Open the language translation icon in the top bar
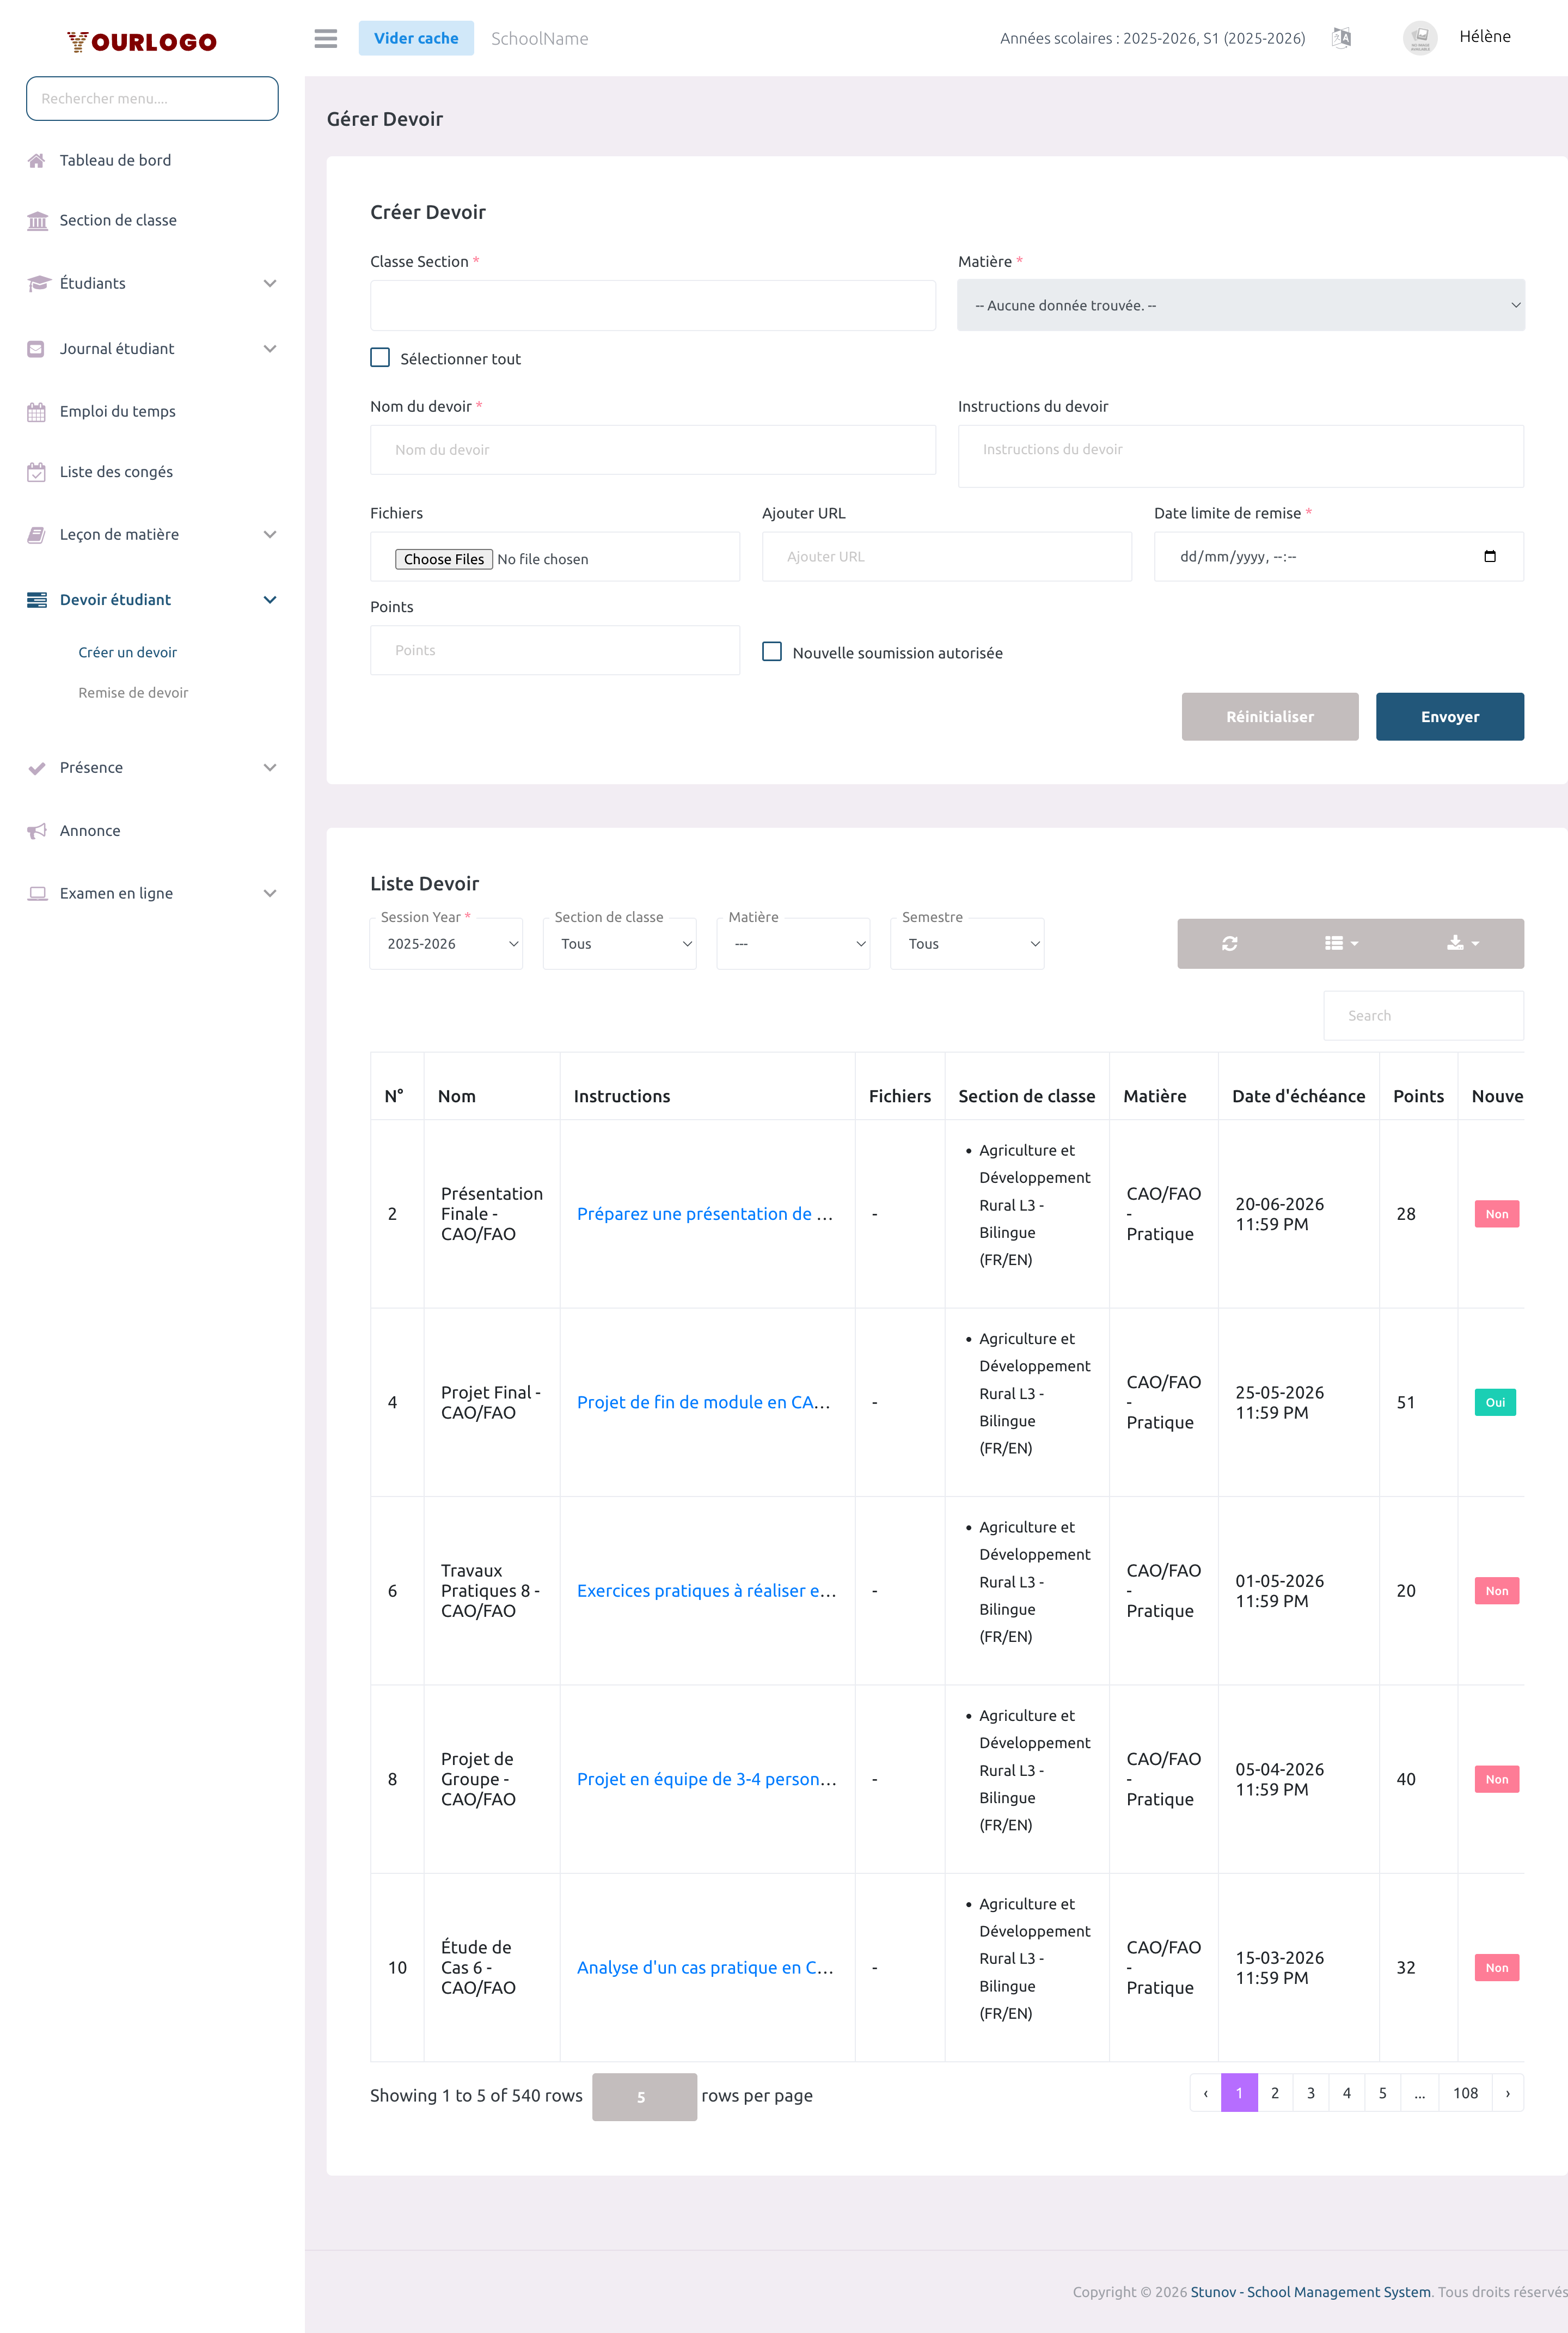1568x2333 pixels. 1342,37
